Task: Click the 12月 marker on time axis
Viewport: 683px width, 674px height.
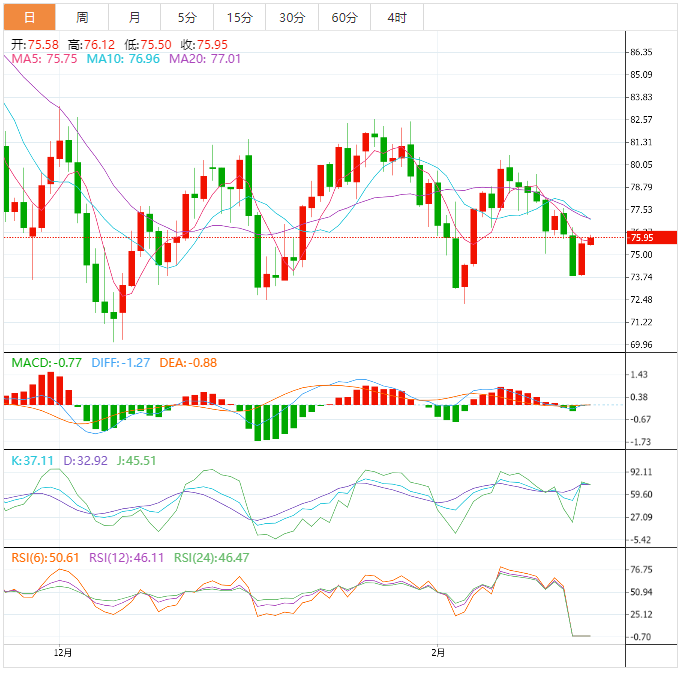Action: click(x=63, y=653)
